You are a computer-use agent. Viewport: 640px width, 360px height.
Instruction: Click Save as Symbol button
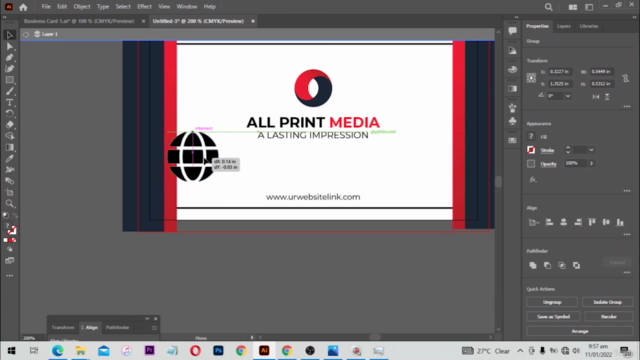(x=553, y=317)
